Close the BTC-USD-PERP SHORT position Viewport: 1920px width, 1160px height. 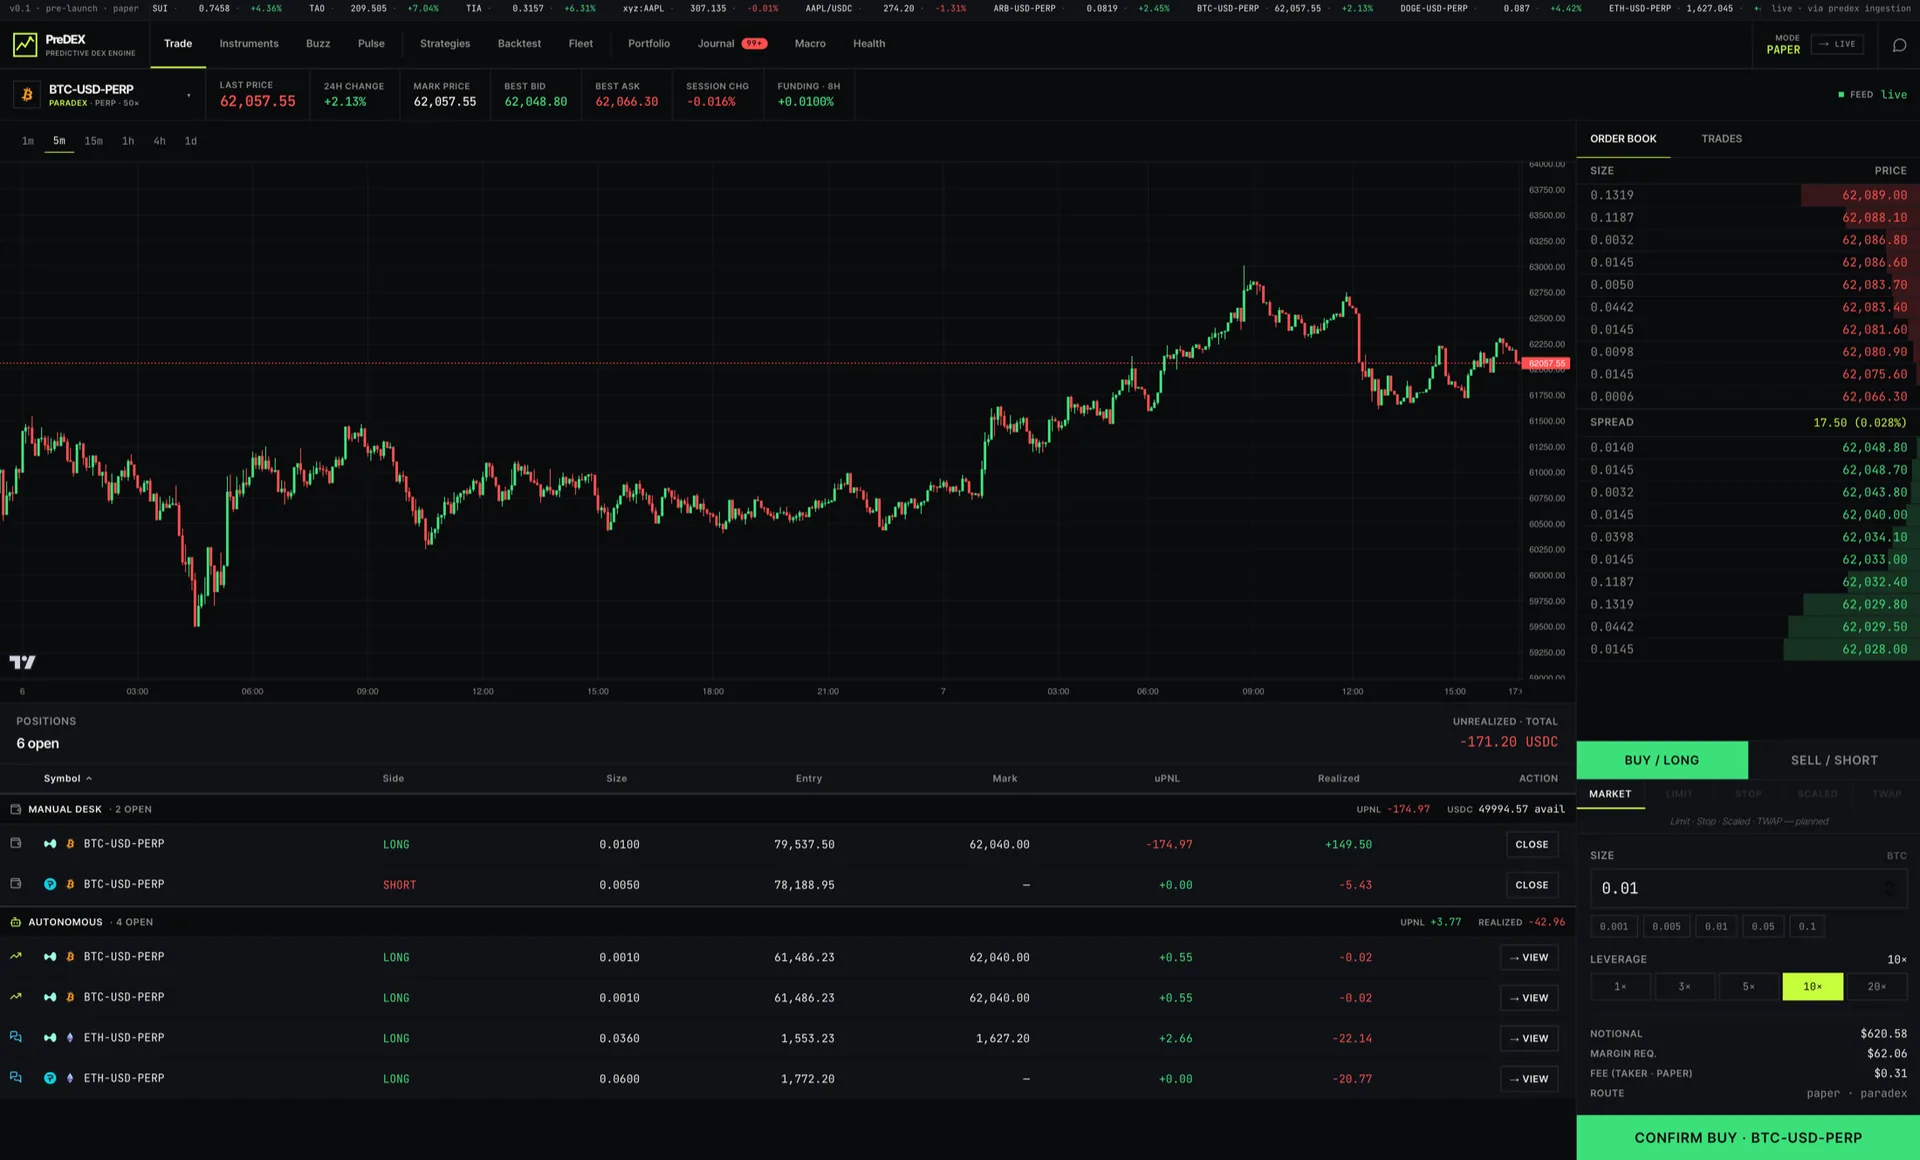point(1531,885)
